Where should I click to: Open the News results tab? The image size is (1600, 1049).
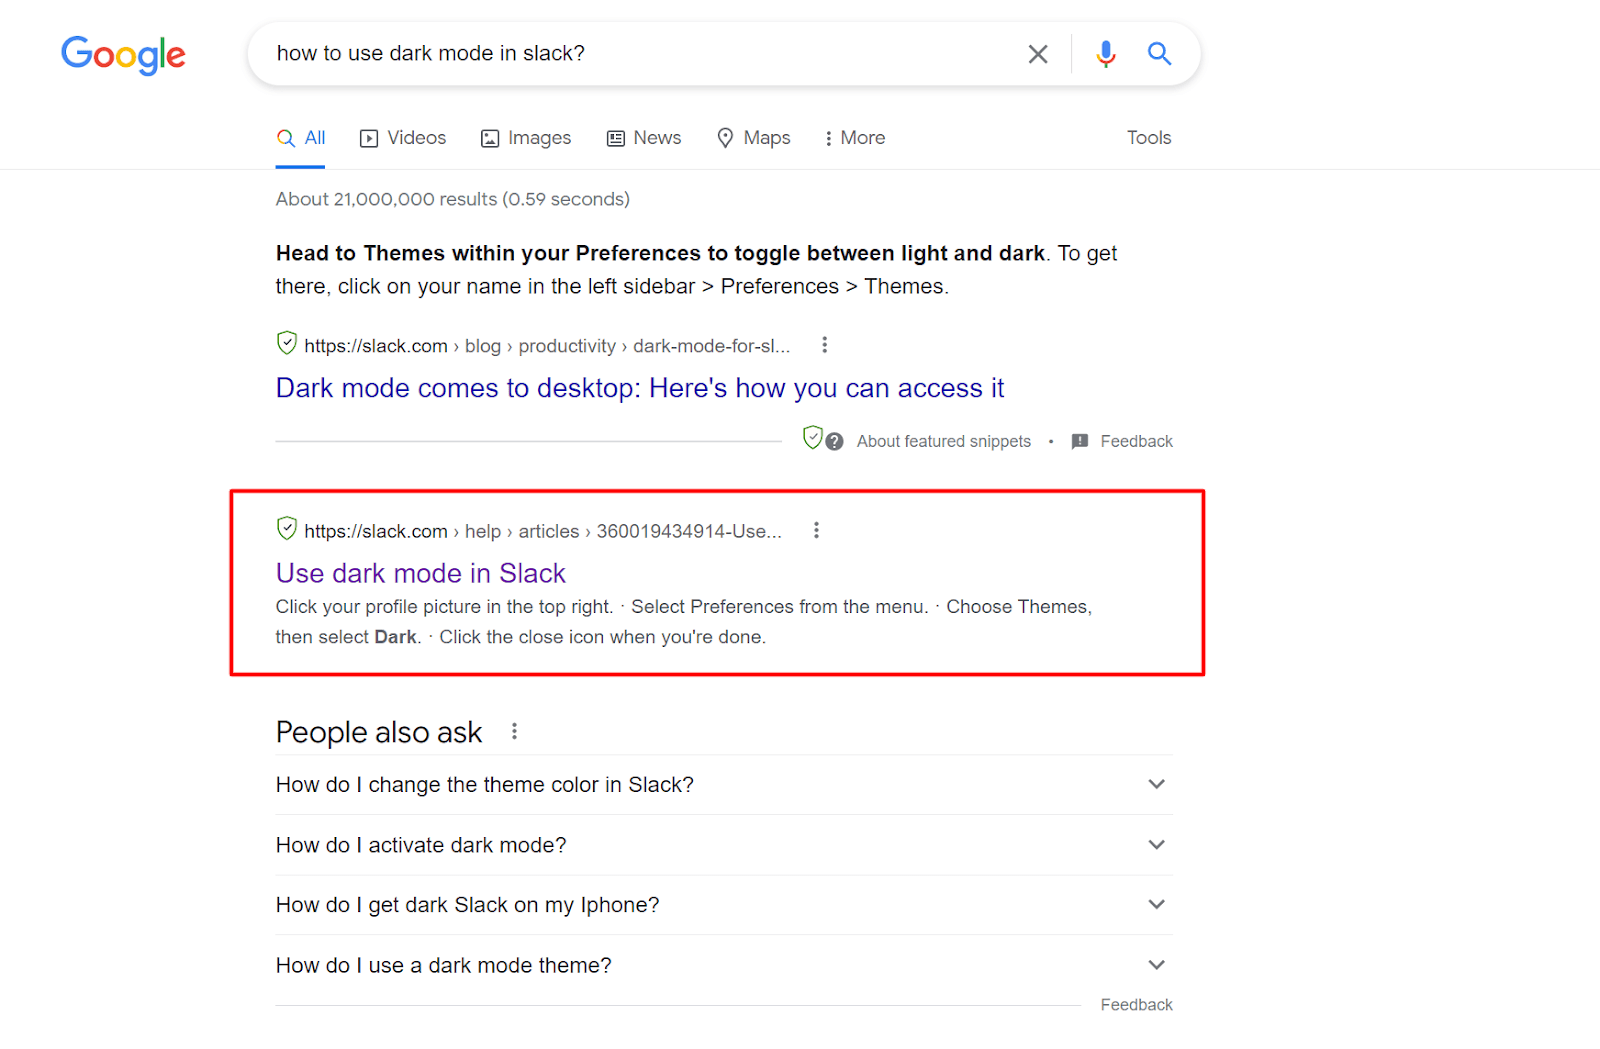644,138
